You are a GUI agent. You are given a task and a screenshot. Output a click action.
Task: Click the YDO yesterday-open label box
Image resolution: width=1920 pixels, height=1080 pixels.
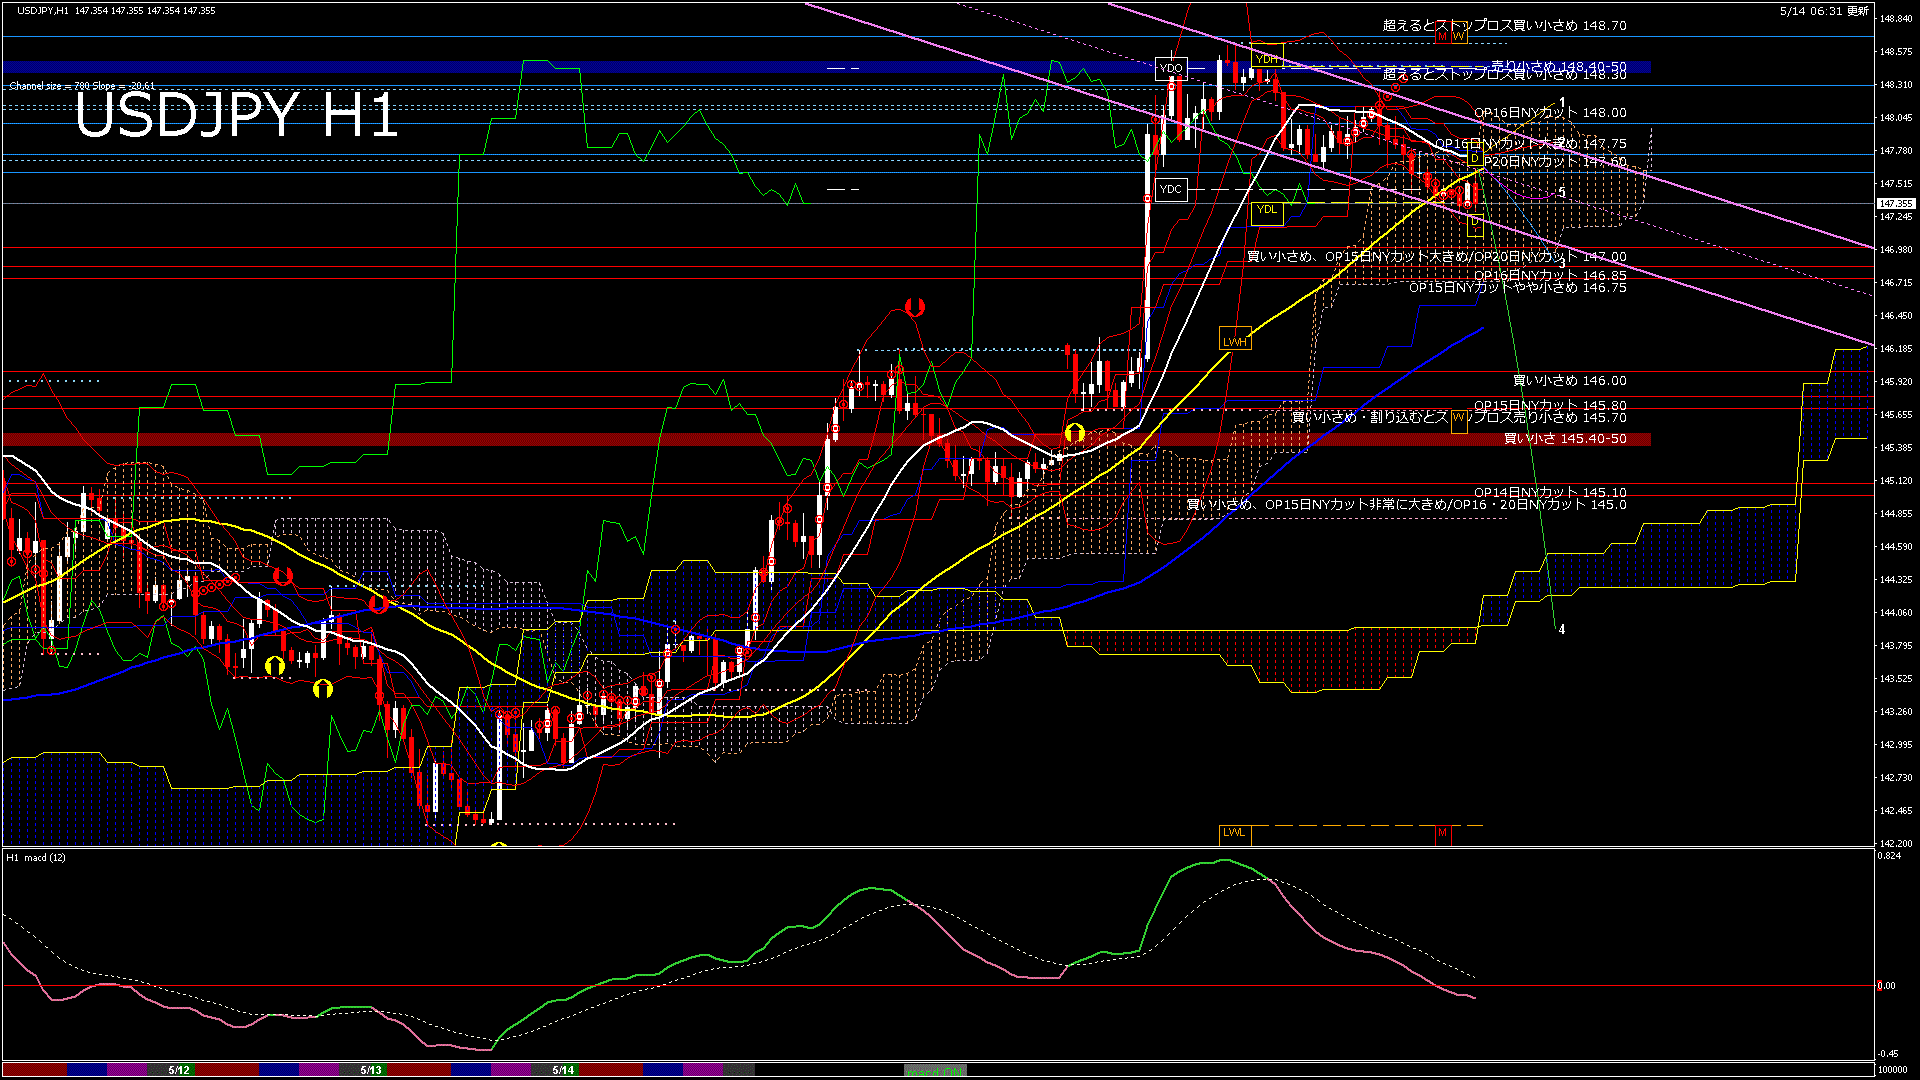click(x=1170, y=68)
